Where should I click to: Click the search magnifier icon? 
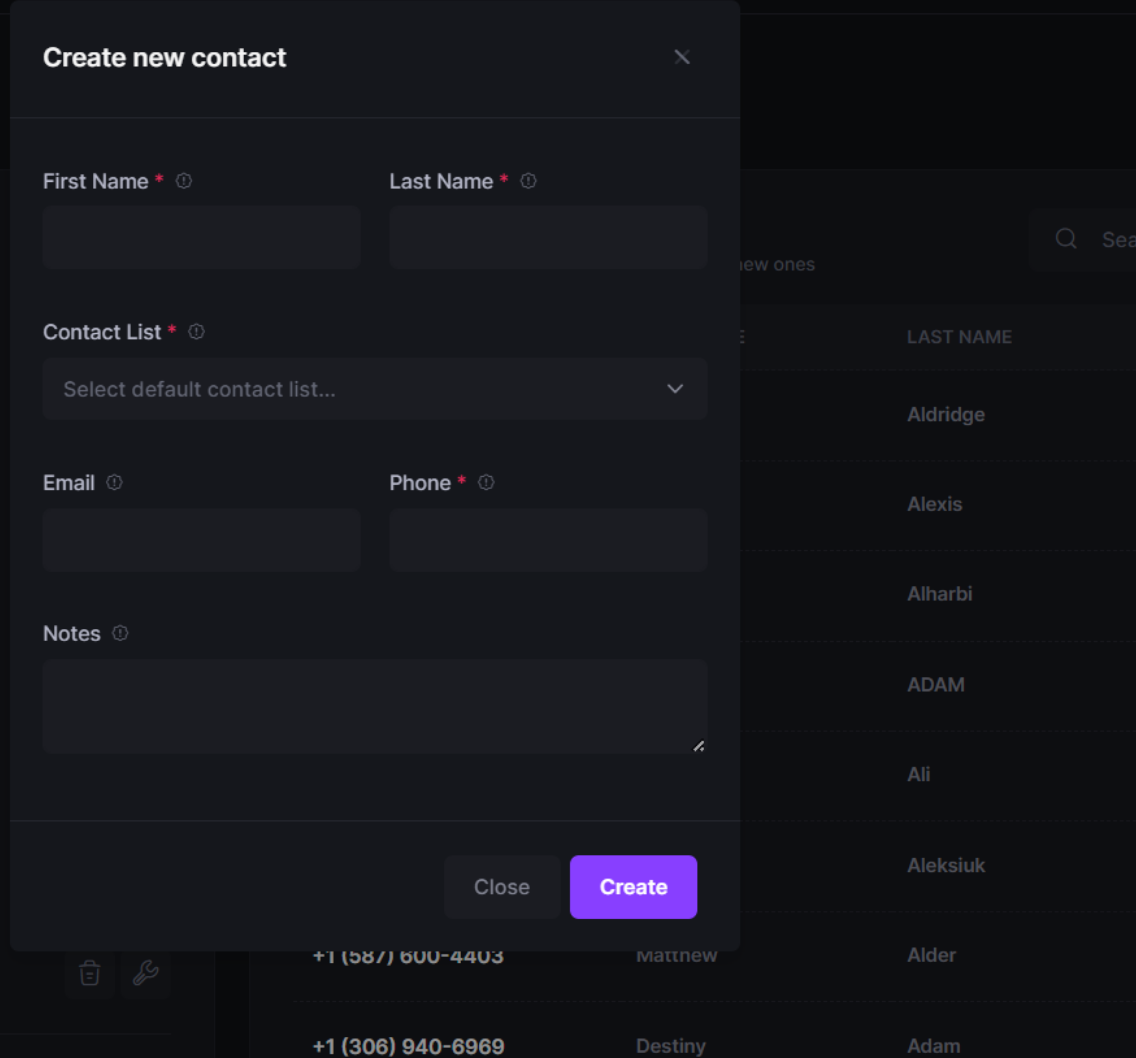coord(1066,239)
